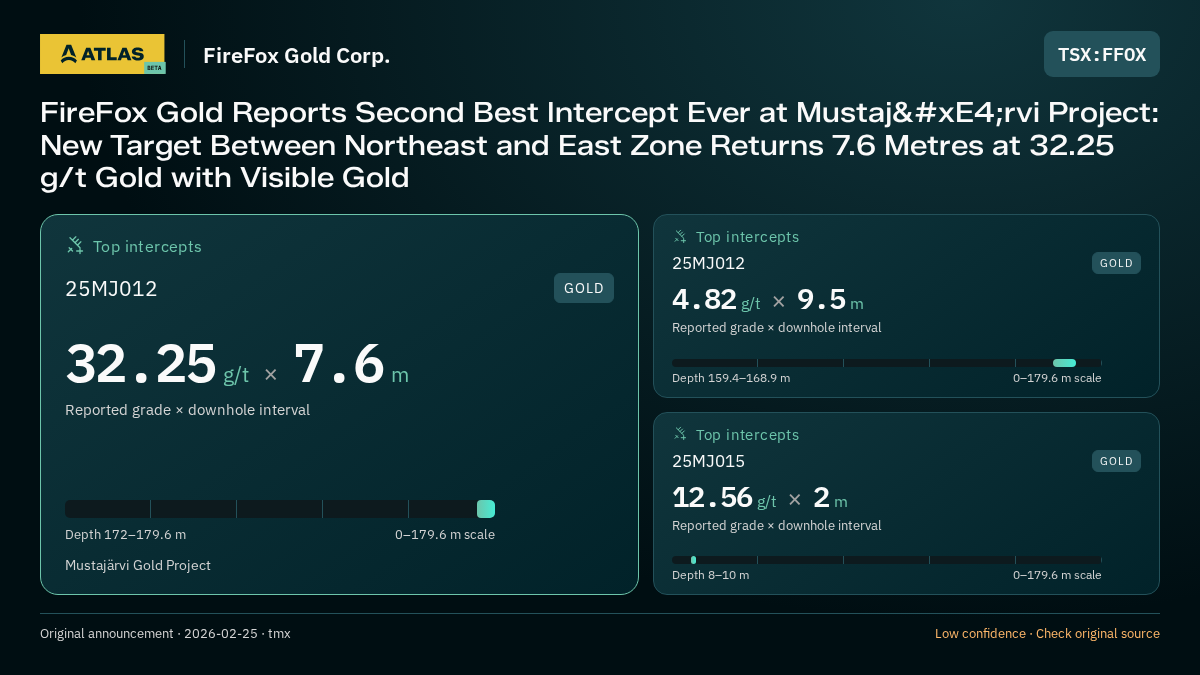Click the 'Depth 159.4–168.9 m' label

tap(731, 378)
